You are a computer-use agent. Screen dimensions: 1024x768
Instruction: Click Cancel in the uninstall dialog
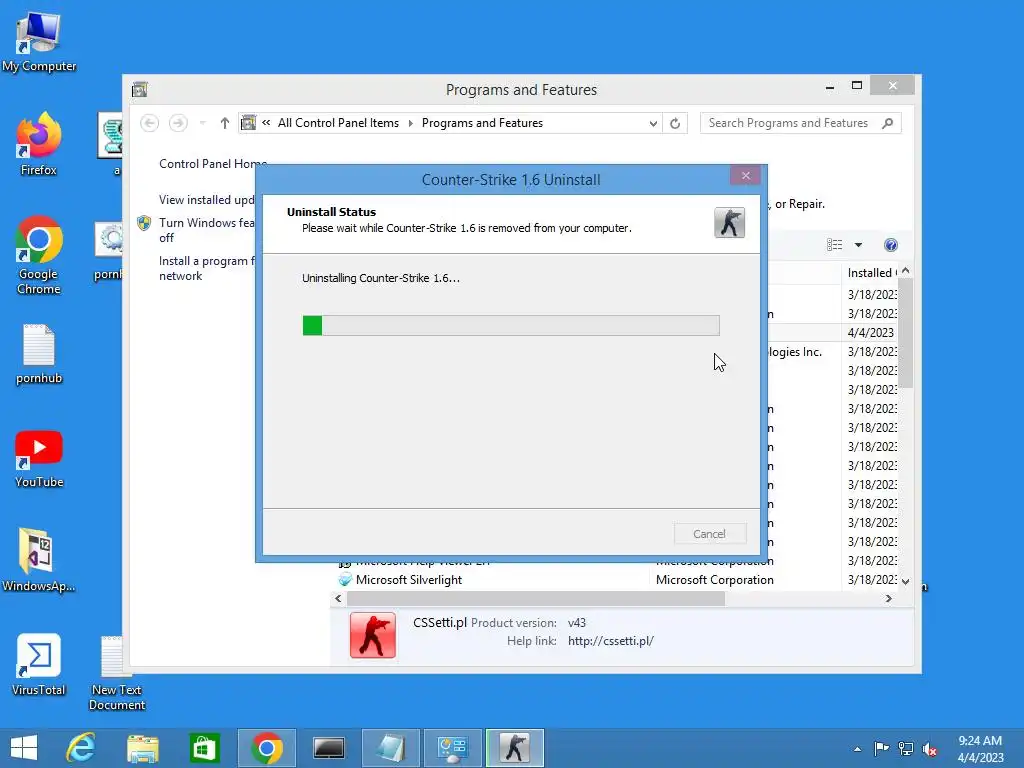point(710,534)
